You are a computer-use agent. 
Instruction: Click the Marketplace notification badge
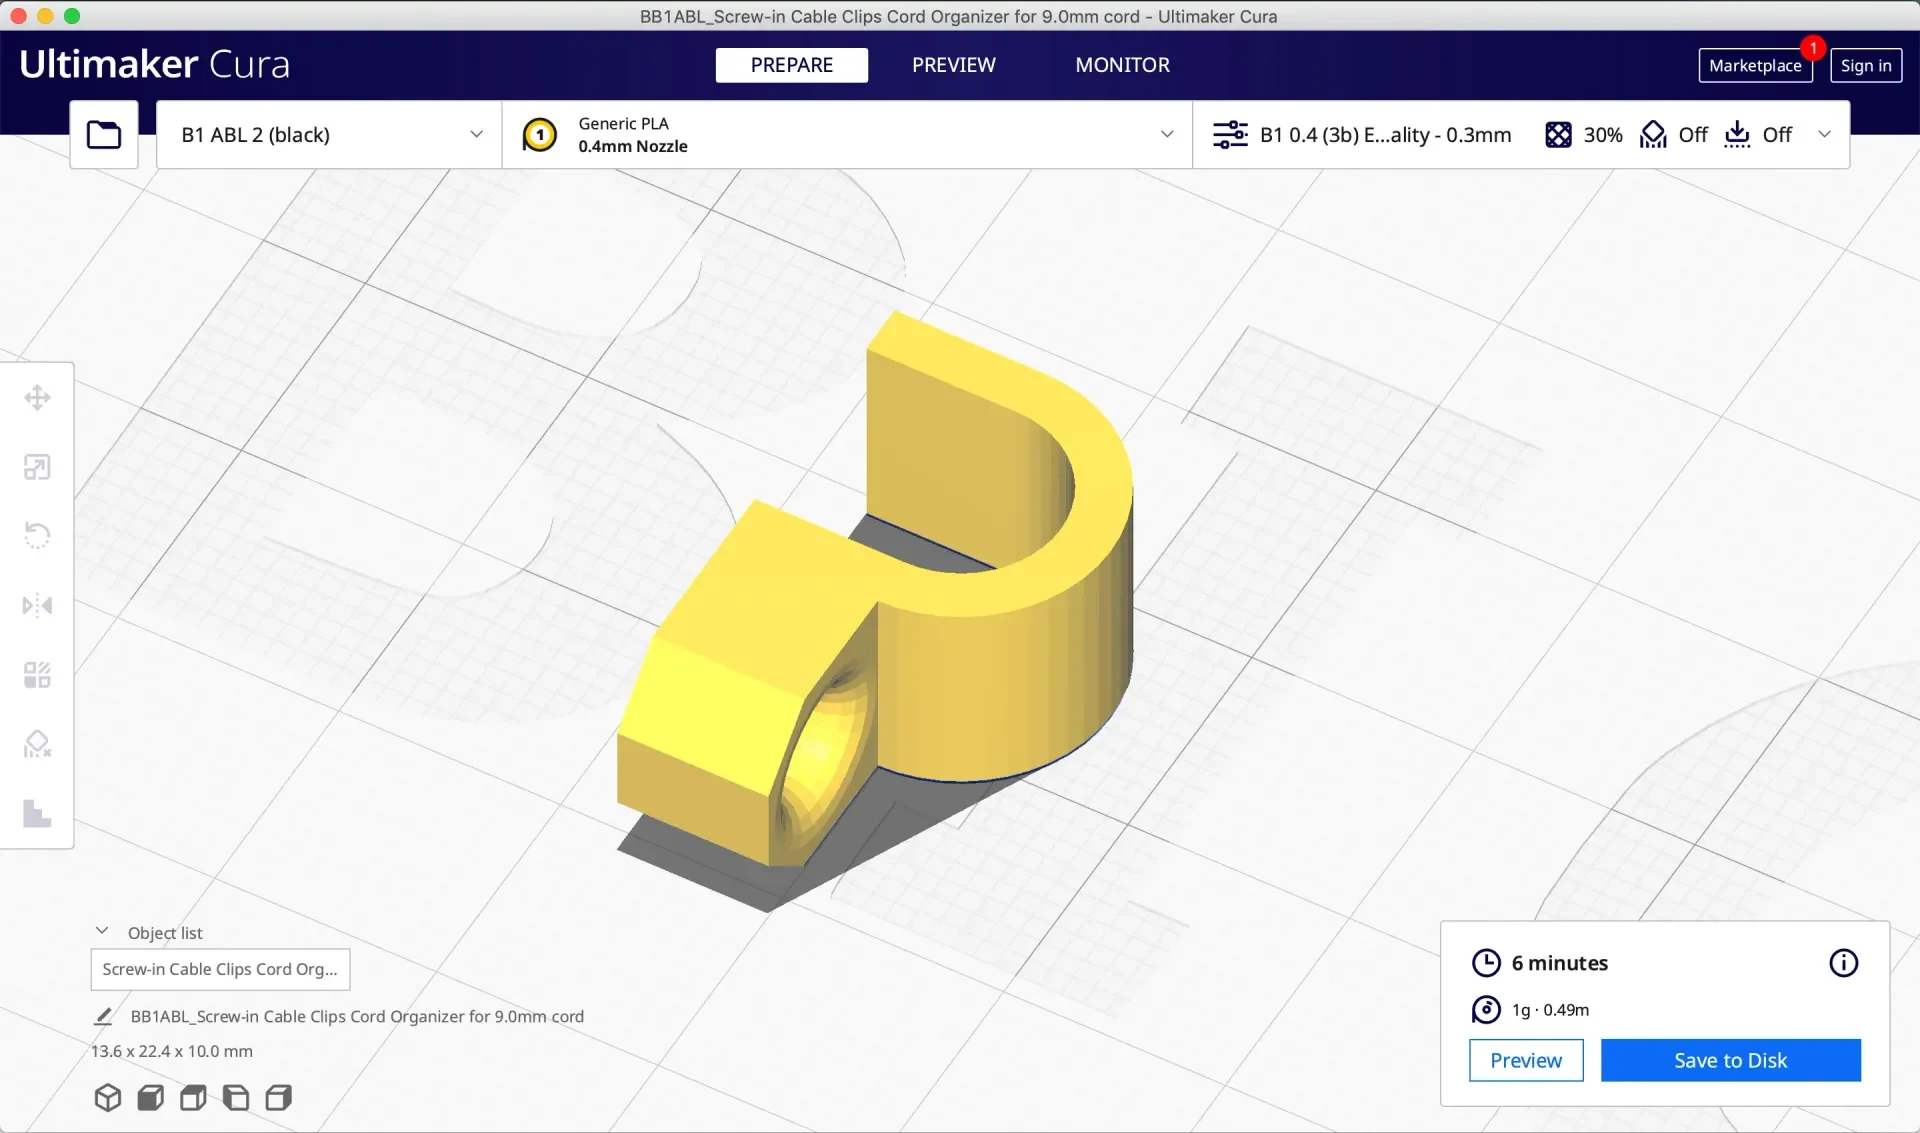1813,48
